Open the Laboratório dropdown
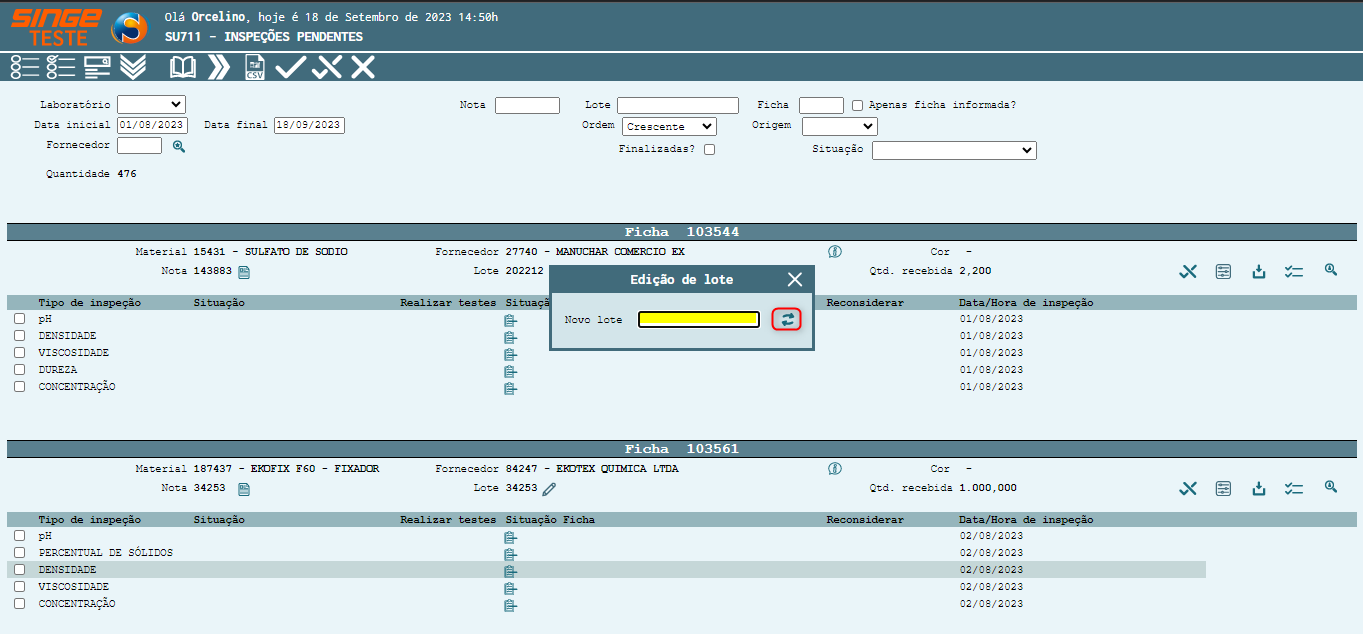Viewport: 1363px width, 634px height. point(151,104)
